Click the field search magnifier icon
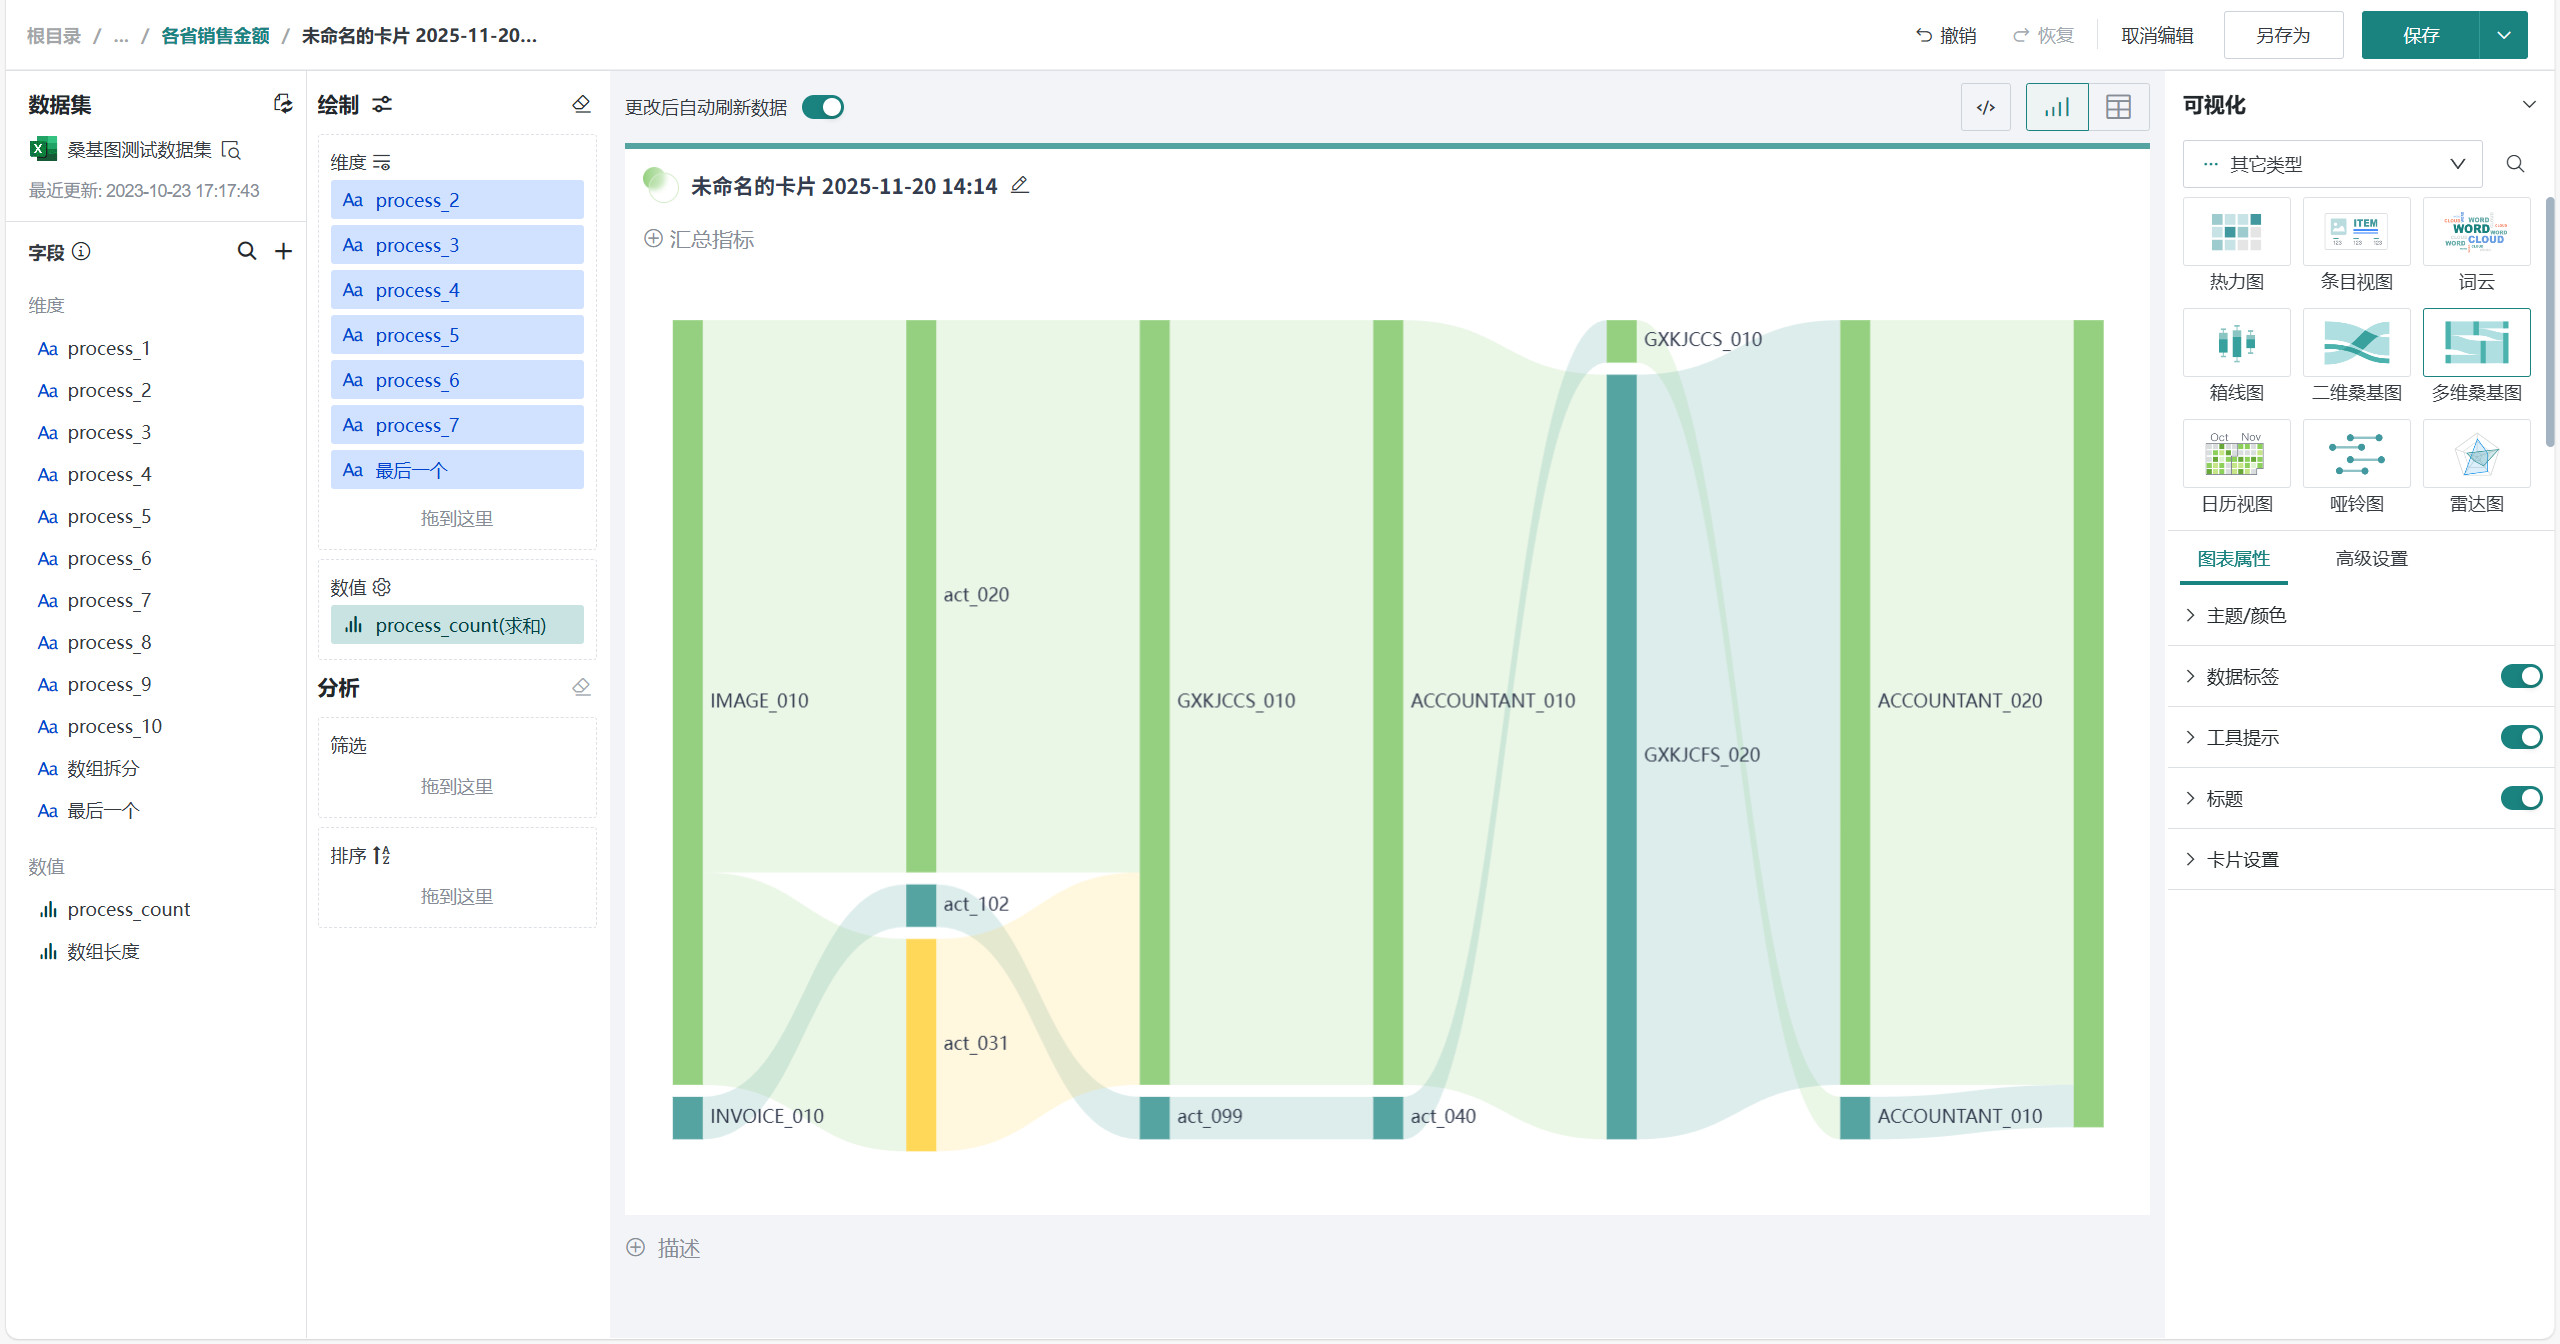 [x=246, y=251]
